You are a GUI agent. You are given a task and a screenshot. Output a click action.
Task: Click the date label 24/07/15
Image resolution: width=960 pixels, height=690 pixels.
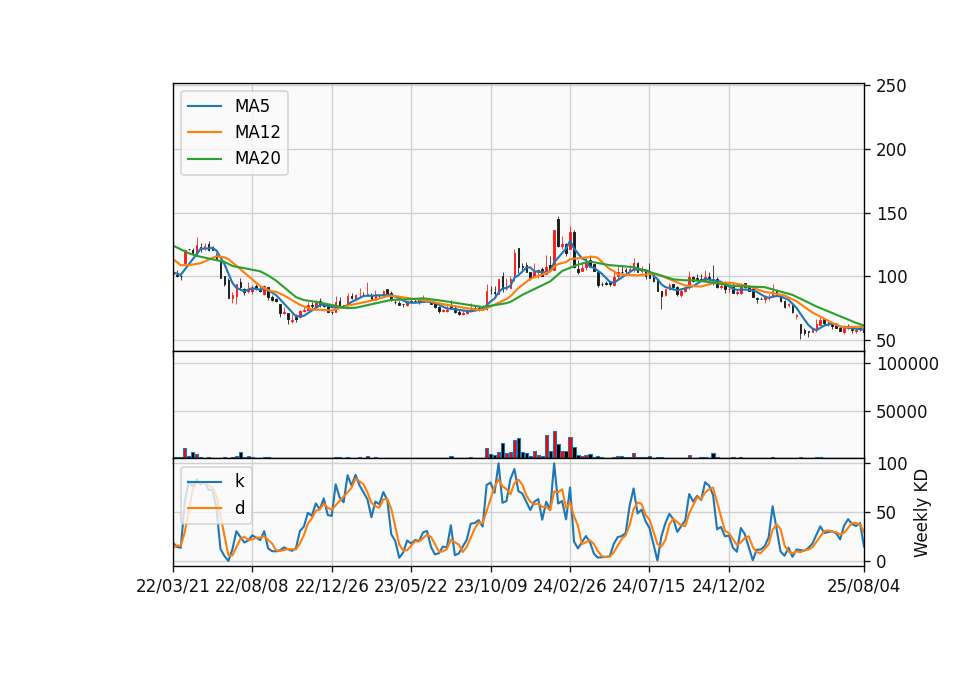point(648,586)
